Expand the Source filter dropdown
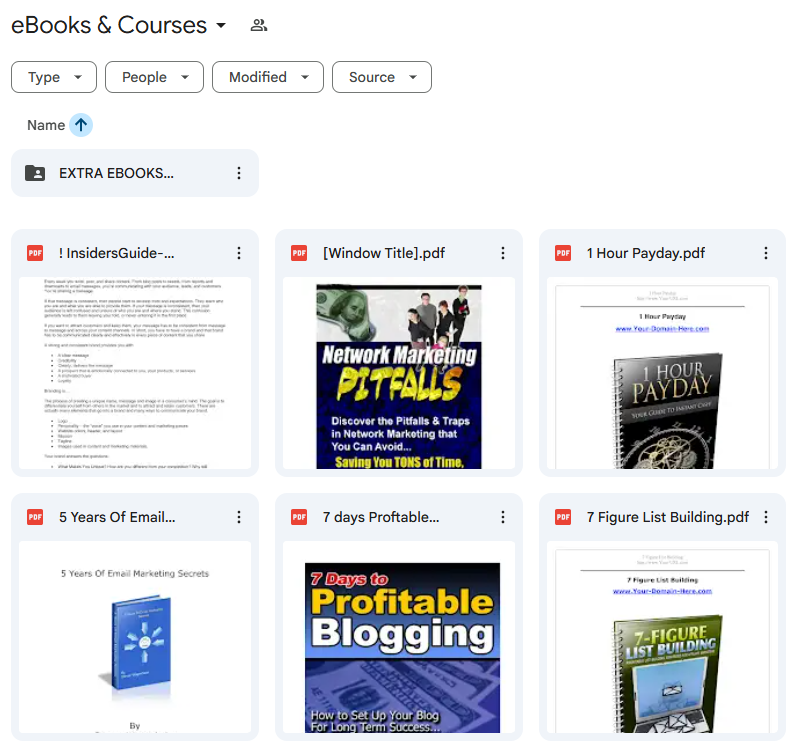The height and width of the screenshot is (744, 800). [382, 77]
